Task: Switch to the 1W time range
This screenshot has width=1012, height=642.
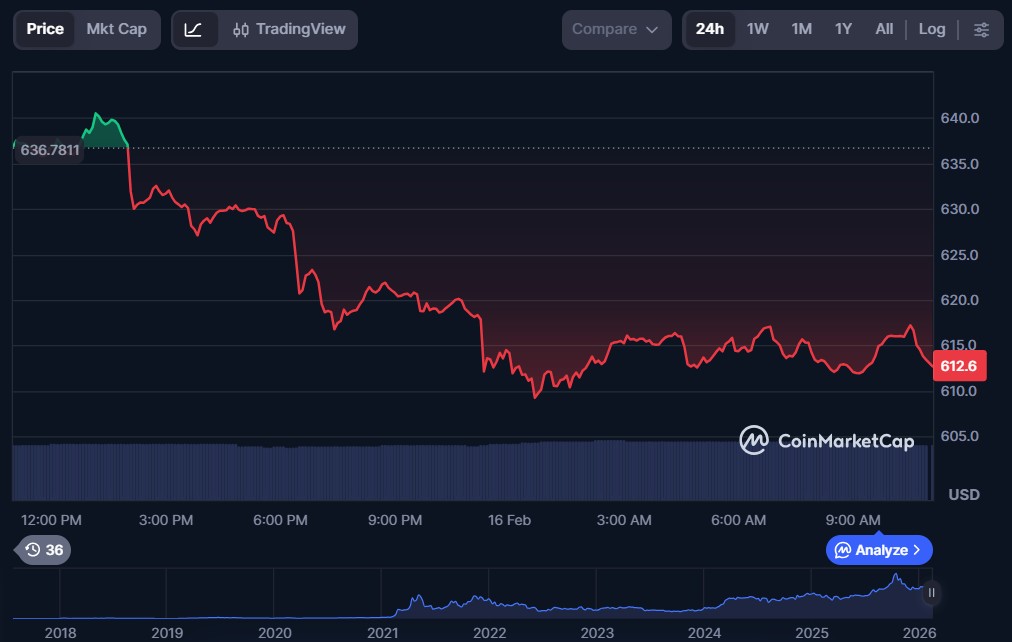Action: point(758,30)
